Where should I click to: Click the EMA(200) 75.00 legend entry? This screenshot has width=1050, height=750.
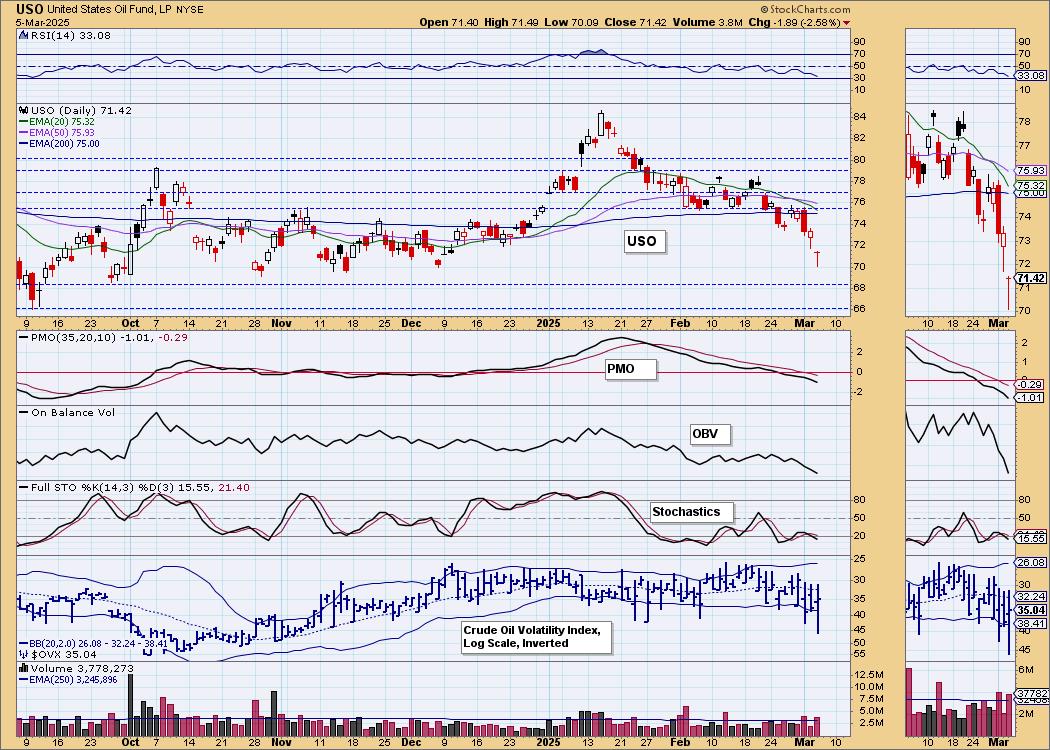59,143
